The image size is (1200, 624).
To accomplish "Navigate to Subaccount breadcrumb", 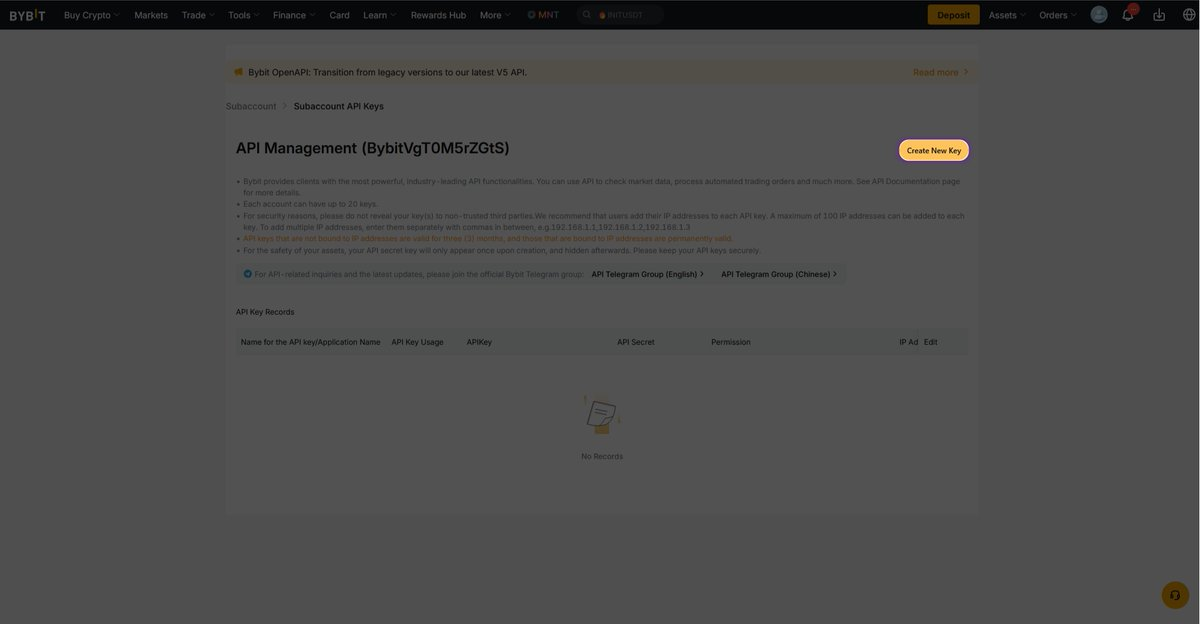I will 251,106.
